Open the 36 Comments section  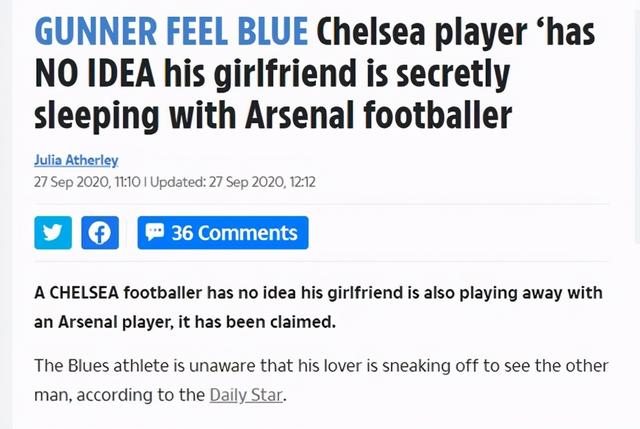(x=222, y=233)
